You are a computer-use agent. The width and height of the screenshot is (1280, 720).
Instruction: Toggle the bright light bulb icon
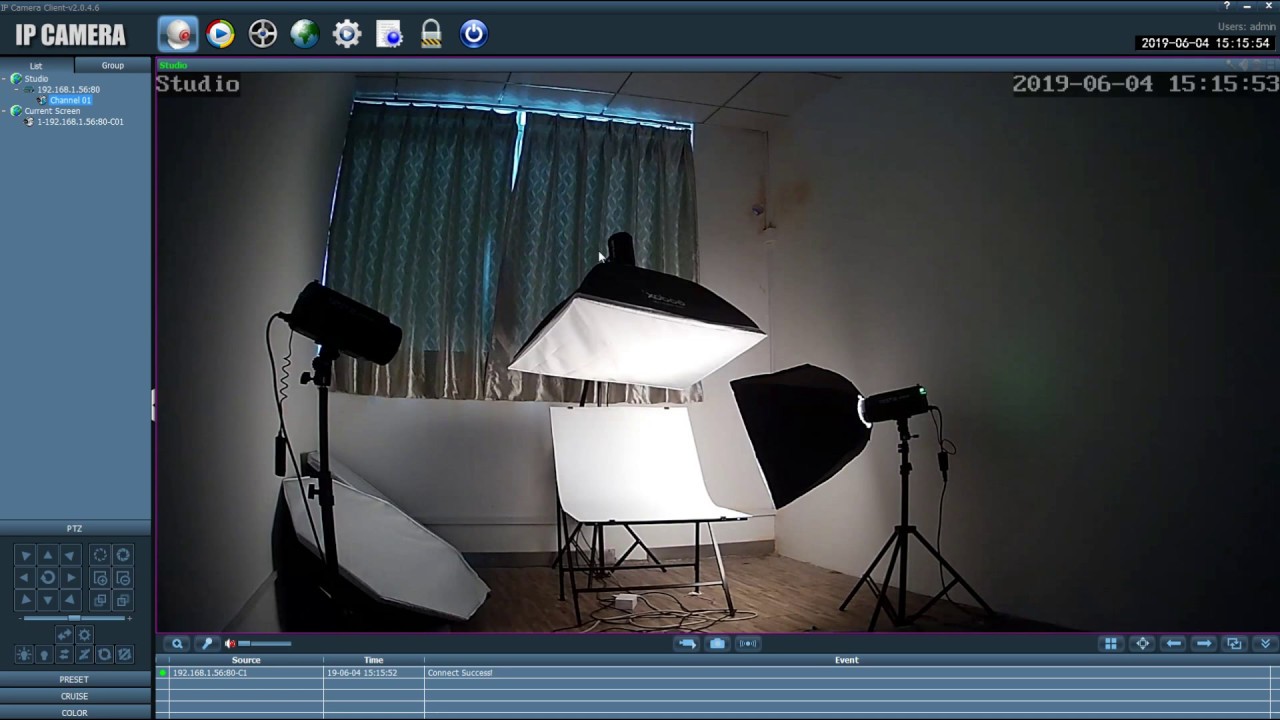pyautogui.click(x=24, y=654)
